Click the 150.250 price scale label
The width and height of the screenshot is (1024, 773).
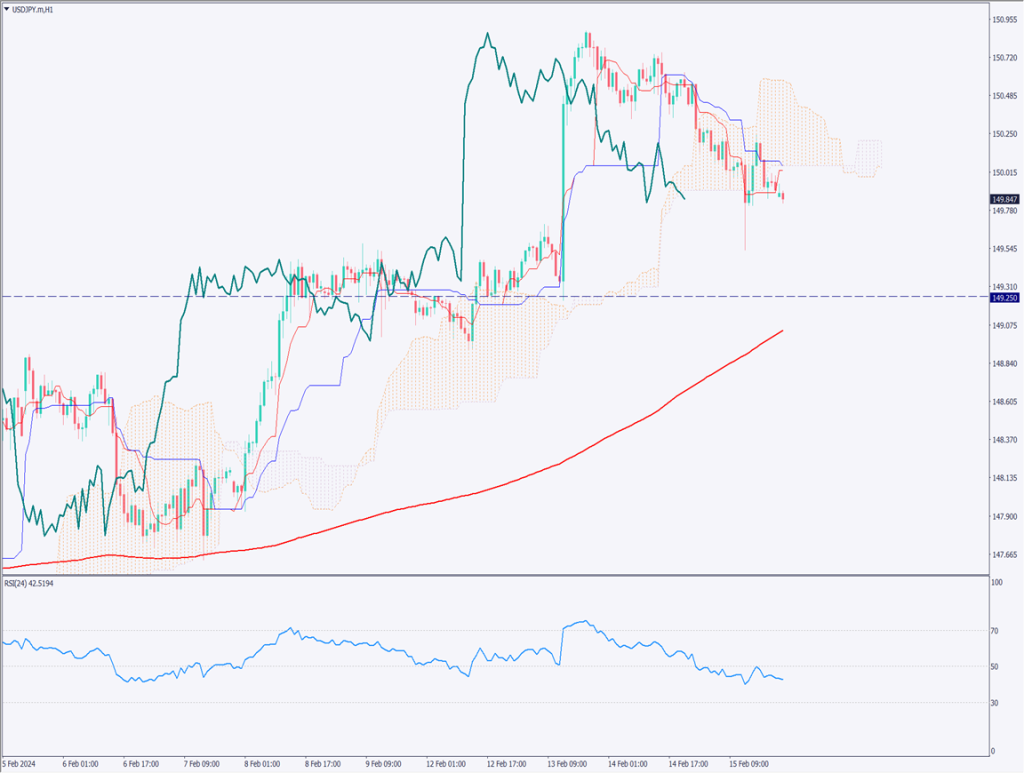click(1004, 134)
